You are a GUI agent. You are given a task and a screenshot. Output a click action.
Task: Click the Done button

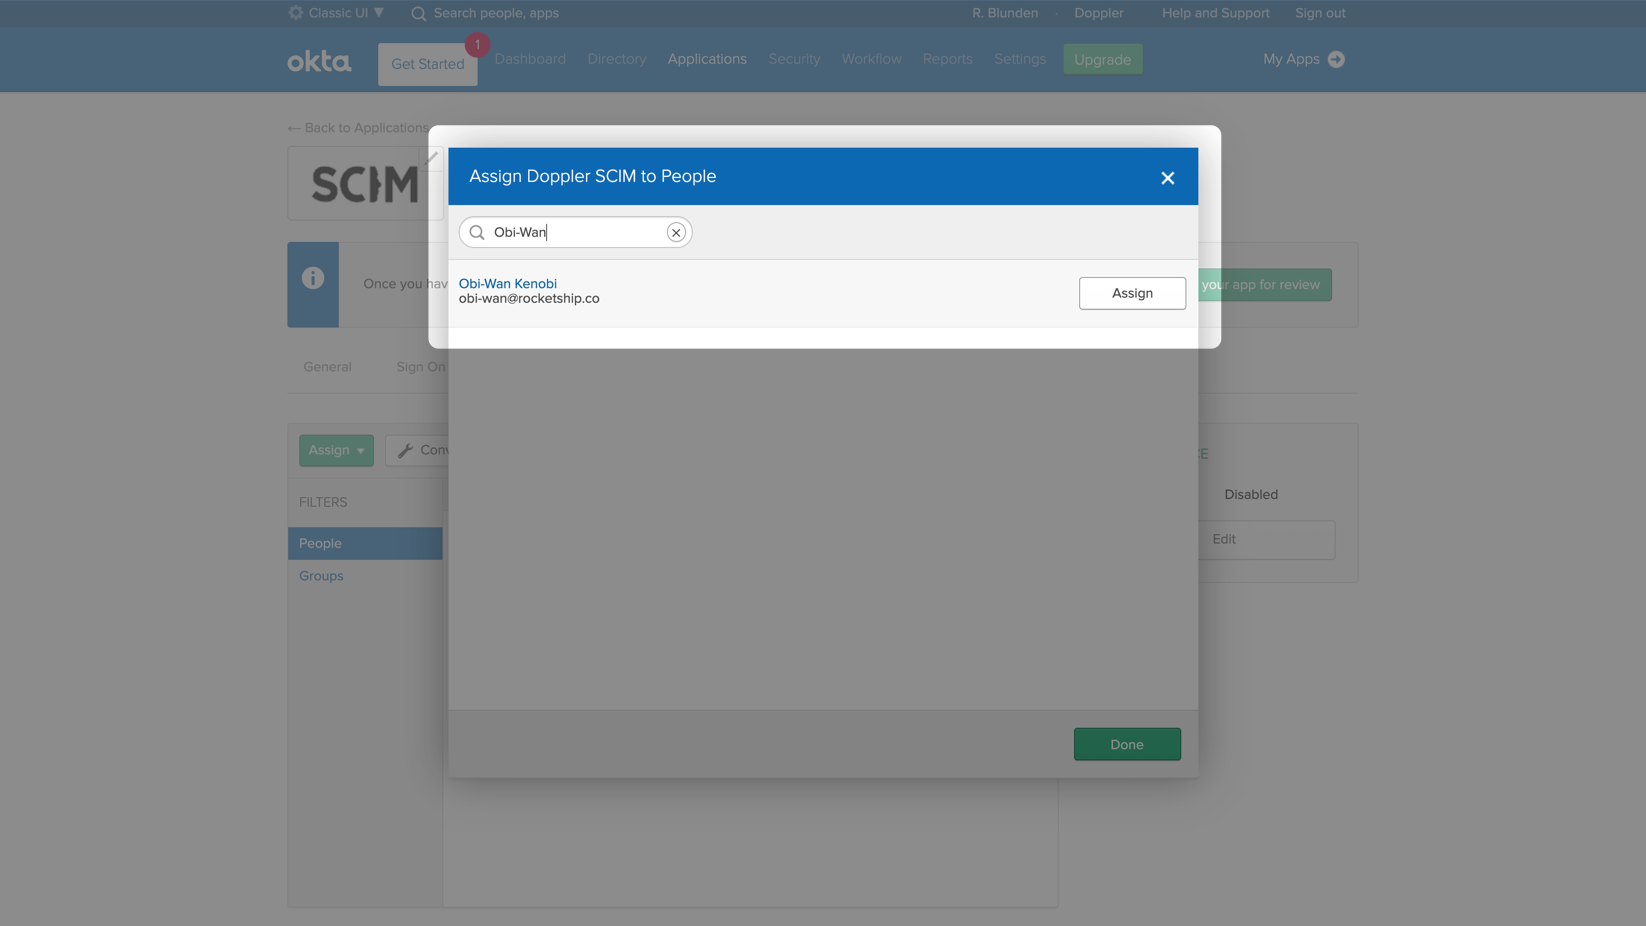tap(1127, 744)
